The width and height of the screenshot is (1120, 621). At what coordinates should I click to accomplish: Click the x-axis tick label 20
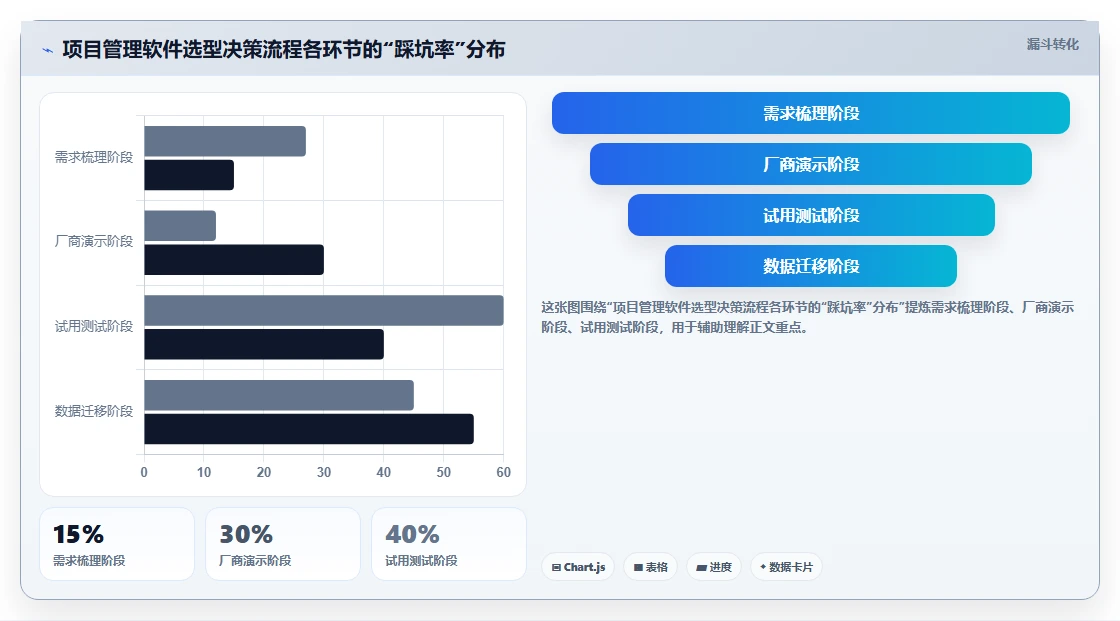pos(264,472)
